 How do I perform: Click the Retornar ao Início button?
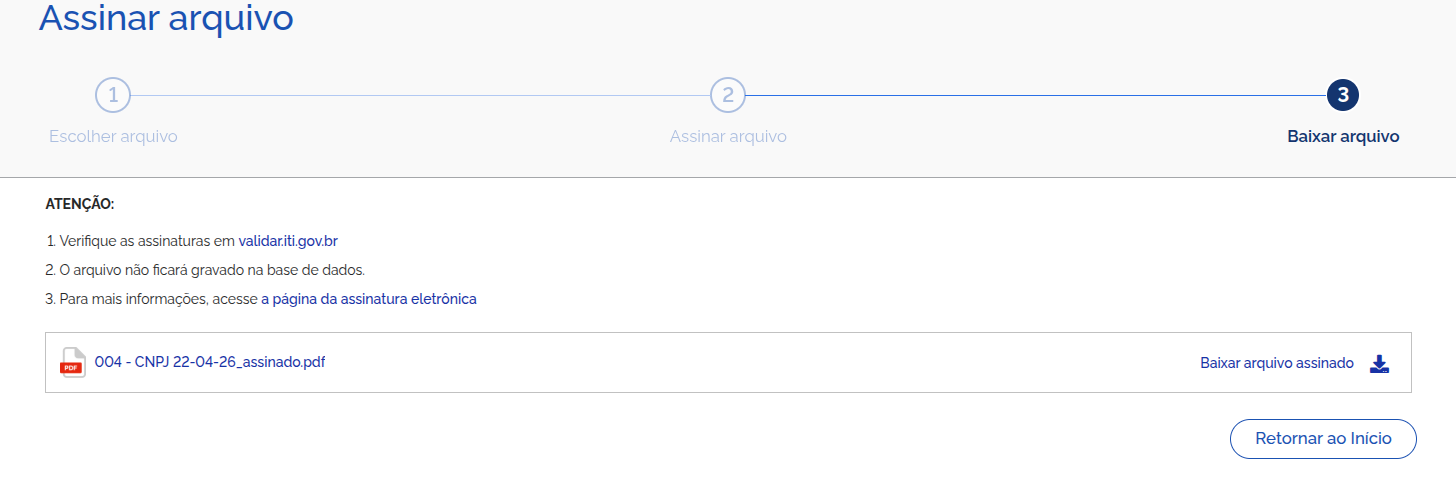pyautogui.click(x=1323, y=439)
